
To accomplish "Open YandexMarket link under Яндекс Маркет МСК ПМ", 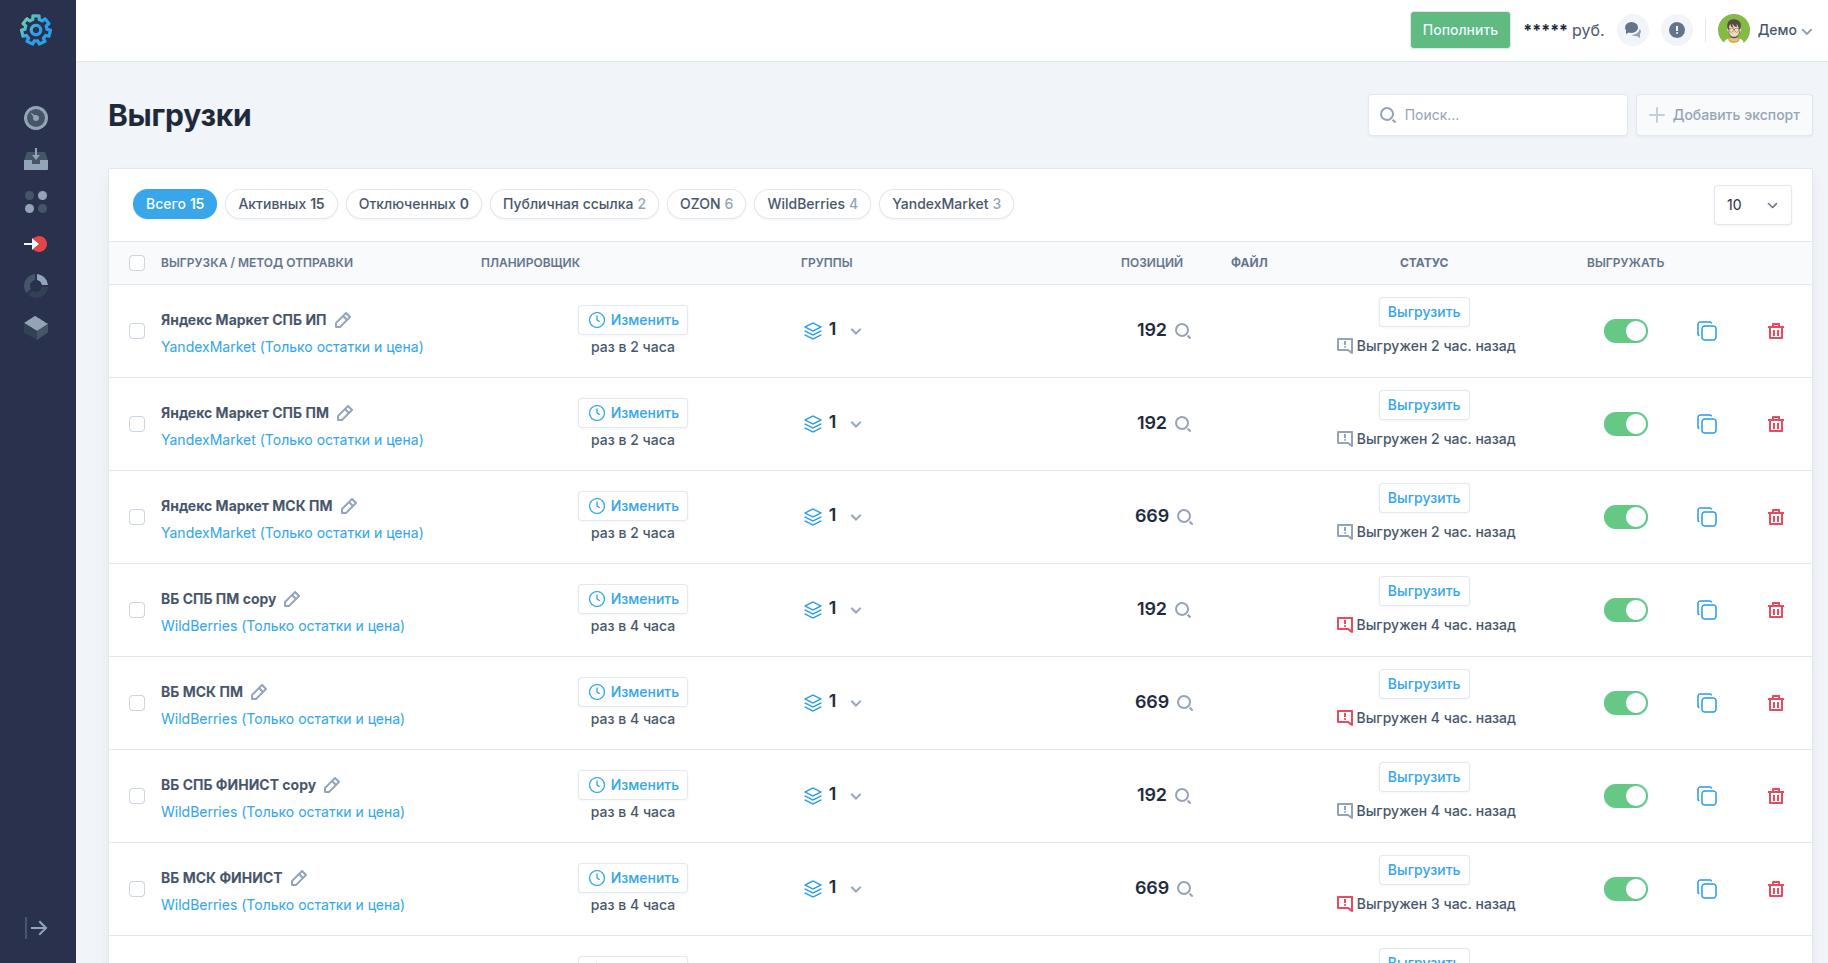I will coord(292,533).
